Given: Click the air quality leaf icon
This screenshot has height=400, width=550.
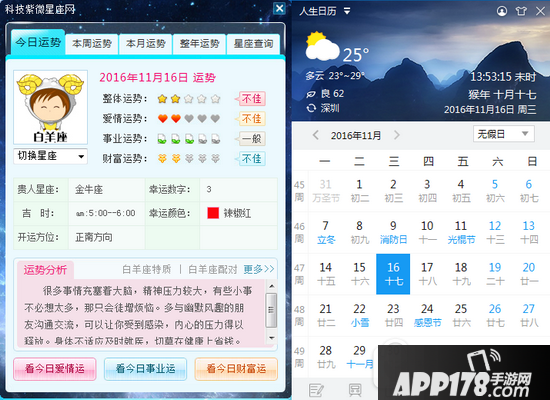Looking at the screenshot, I should [x=311, y=94].
